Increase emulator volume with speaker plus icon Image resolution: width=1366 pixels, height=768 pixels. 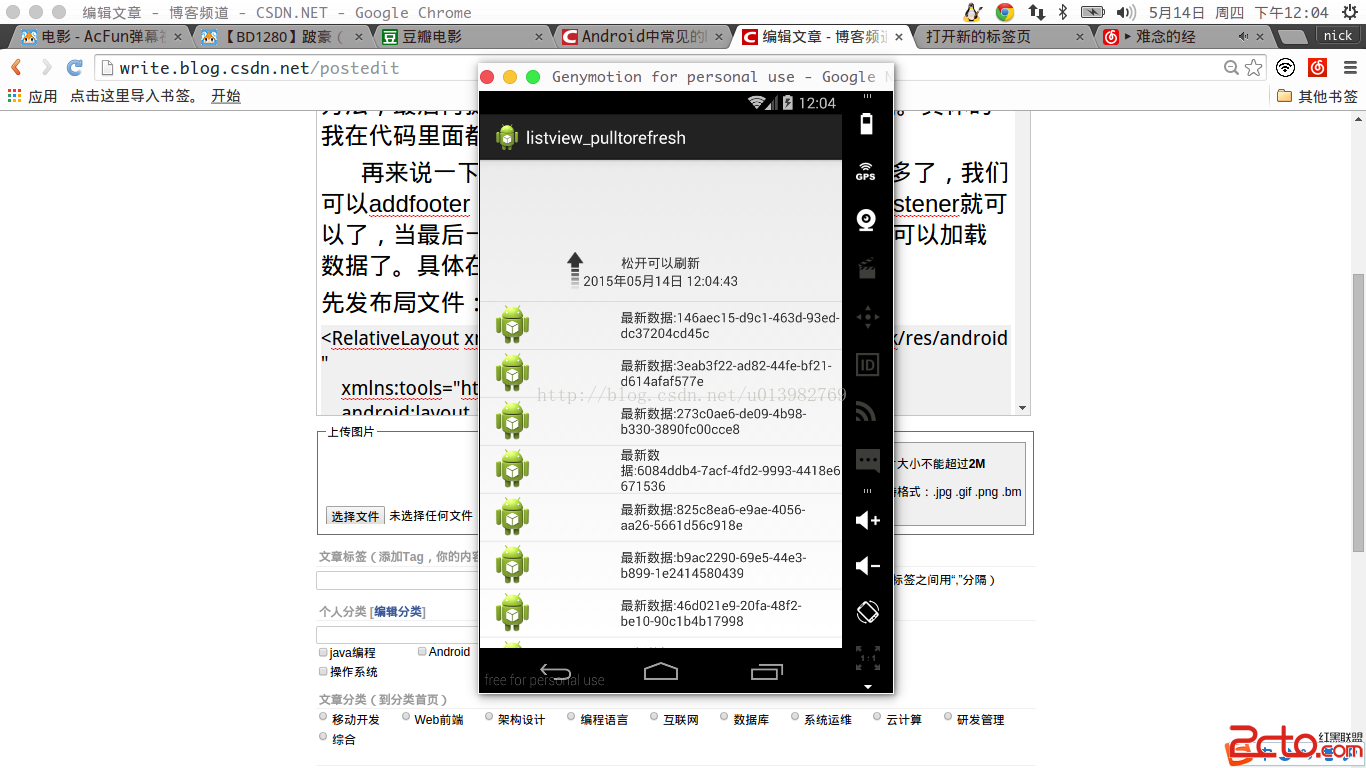tap(867, 520)
